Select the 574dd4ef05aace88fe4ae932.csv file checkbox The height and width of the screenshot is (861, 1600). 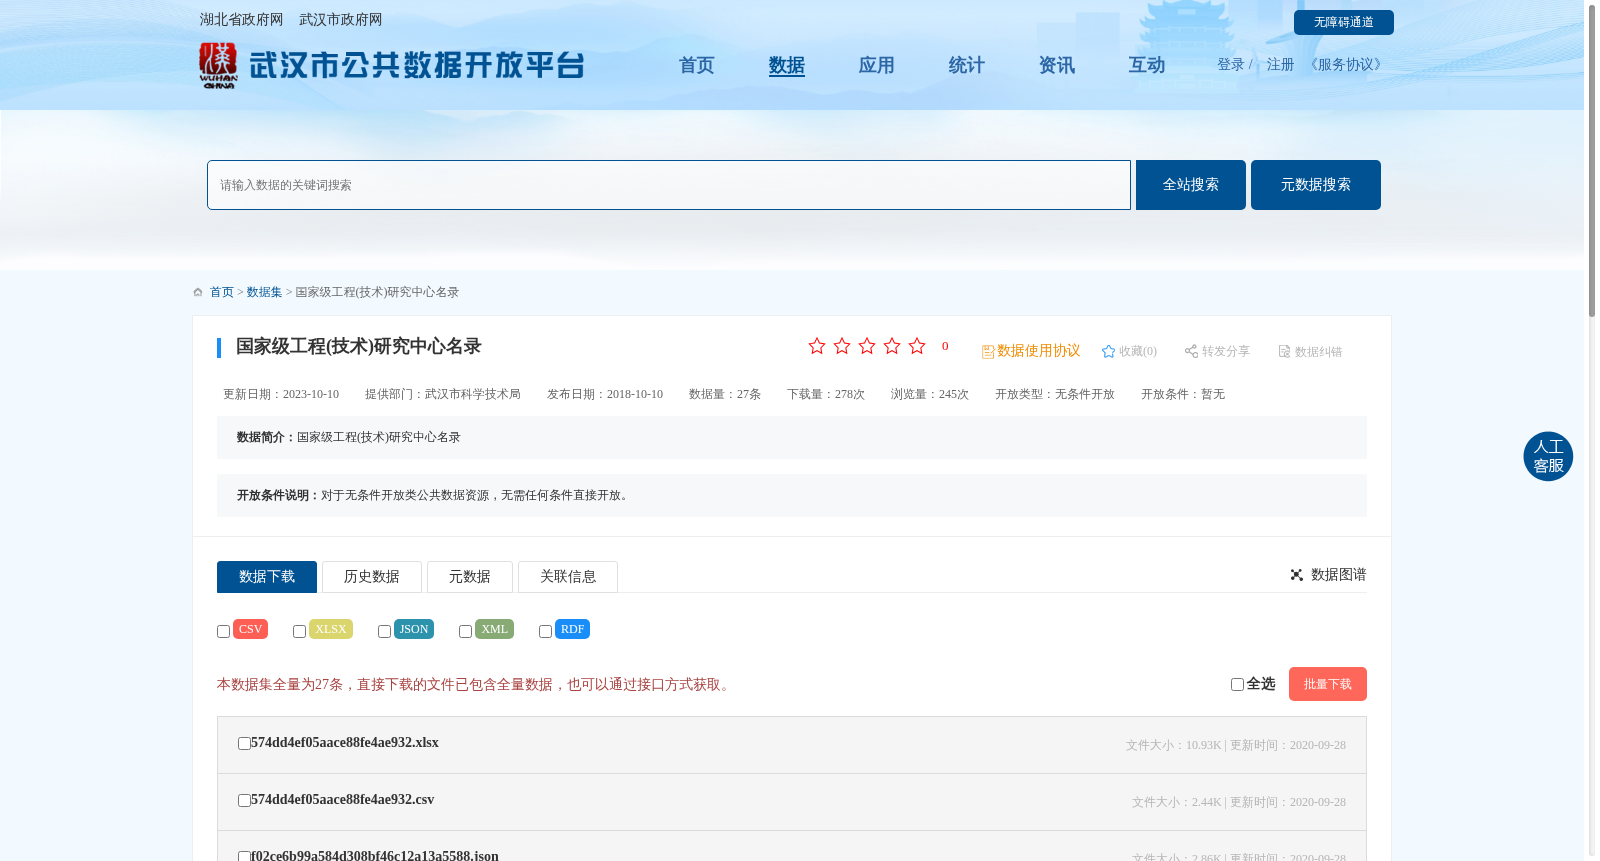244,801
